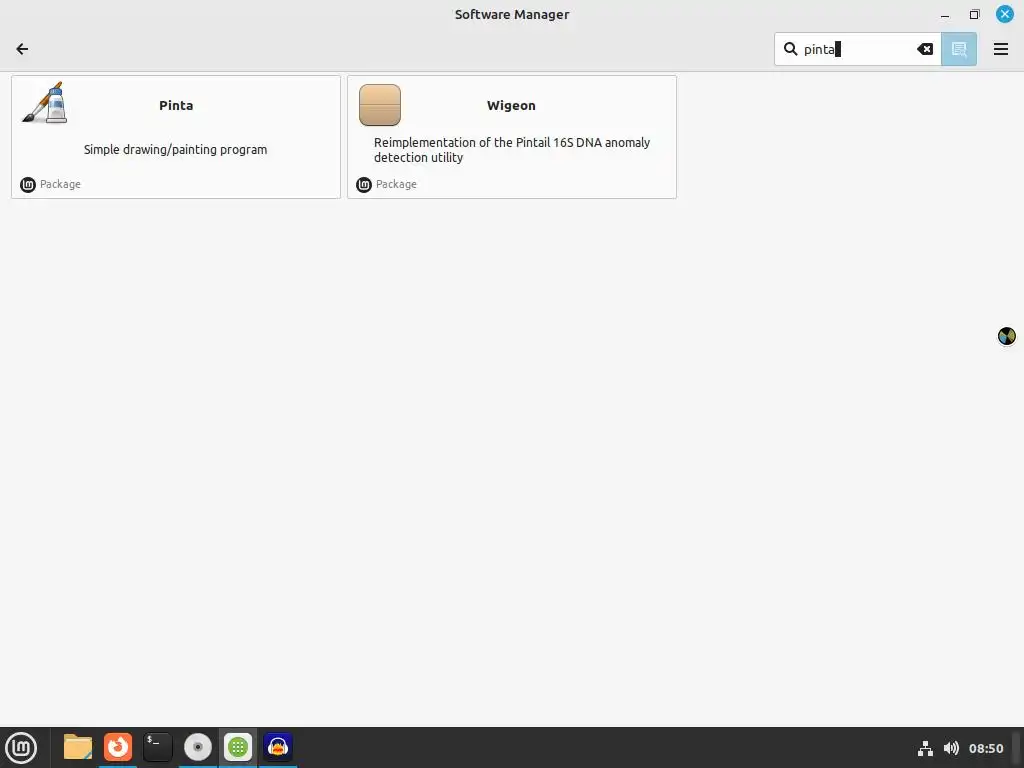The image size is (1024, 768).
Task: Maximize the Software Manager window
Action: click(974, 14)
